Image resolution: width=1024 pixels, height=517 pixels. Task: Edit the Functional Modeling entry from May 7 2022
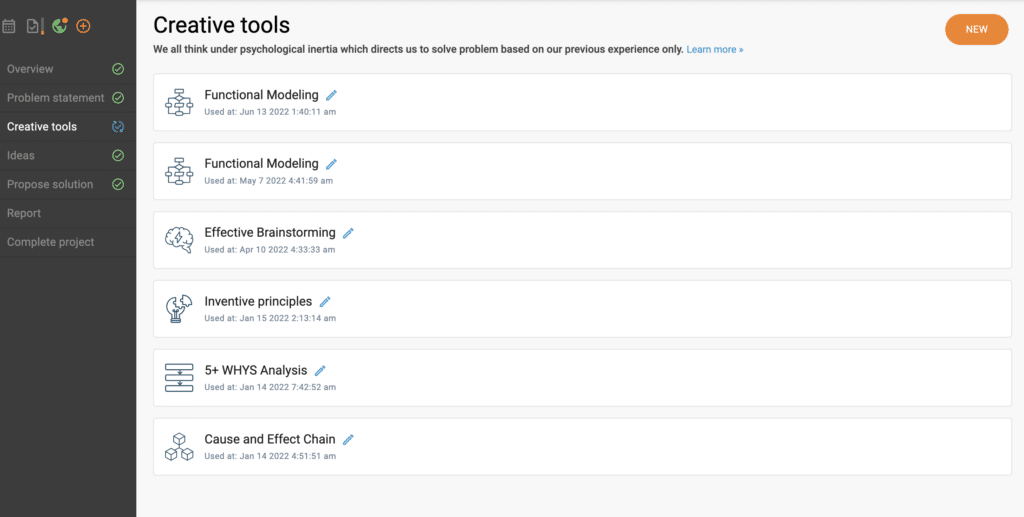pyautogui.click(x=332, y=164)
